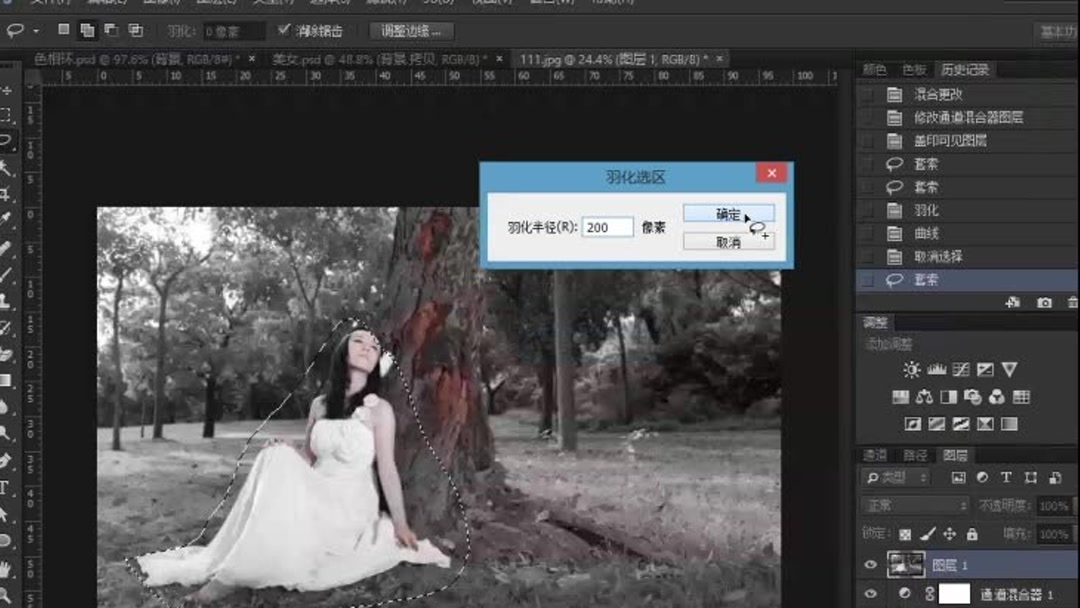Click the fill percentage value field
This screenshot has height=608, width=1080.
tap(1053, 534)
